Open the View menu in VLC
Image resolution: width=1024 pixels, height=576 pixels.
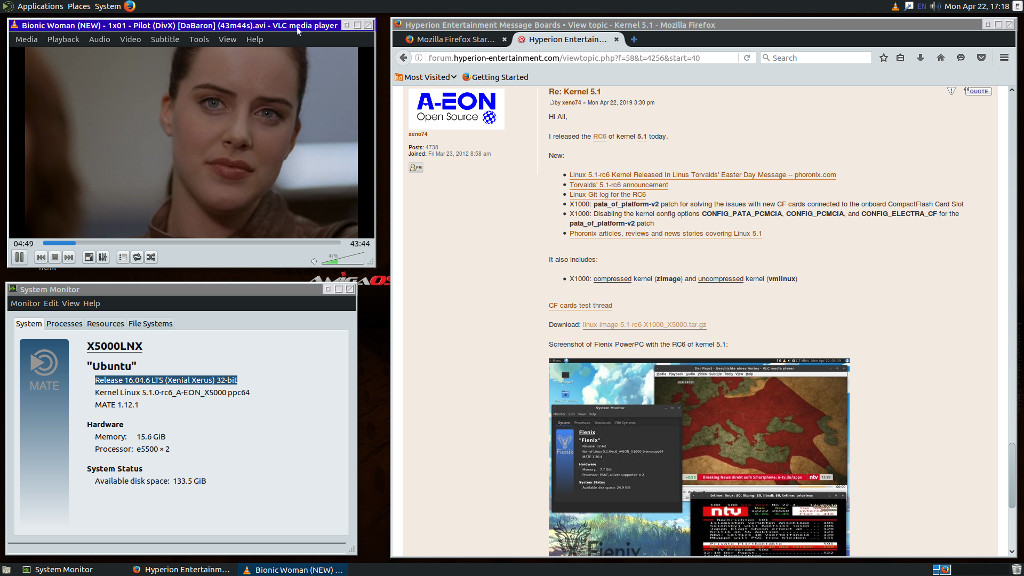[x=227, y=39]
